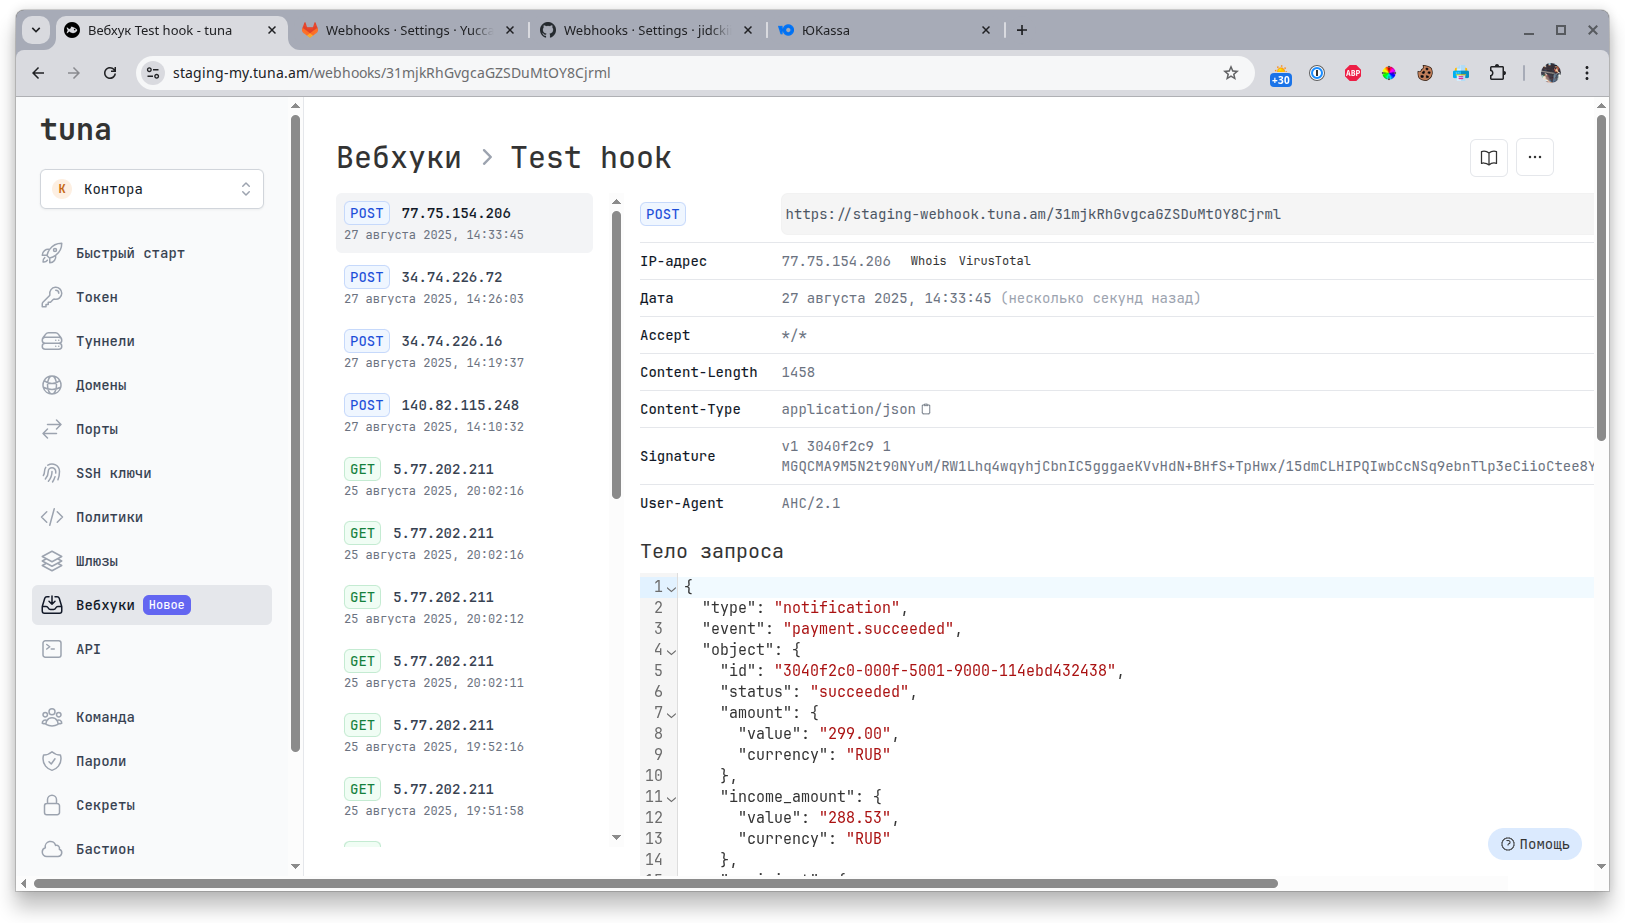The height and width of the screenshot is (923, 1625).
Task: Switch to Webhooks Settings jidck GitHub tab
Action: (x=646, y=30)
